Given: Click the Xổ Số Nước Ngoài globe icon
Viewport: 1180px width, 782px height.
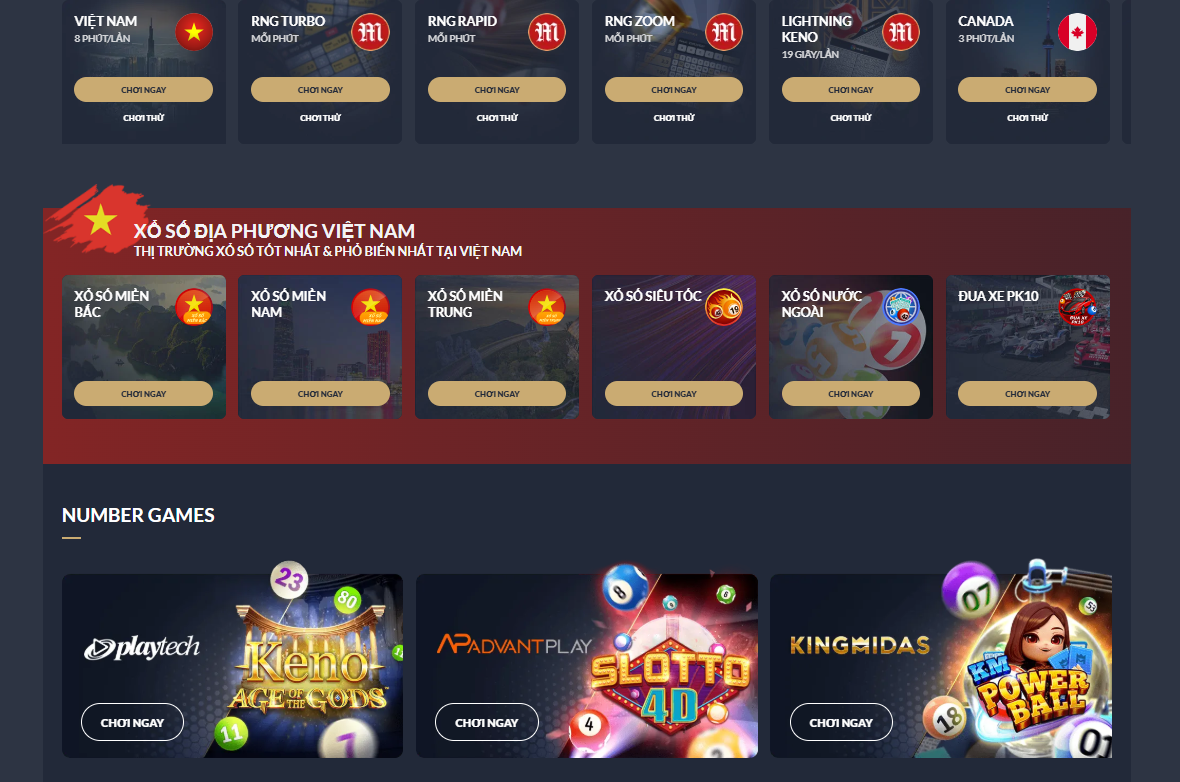Looking at the screenshot, I should point(901,307).
